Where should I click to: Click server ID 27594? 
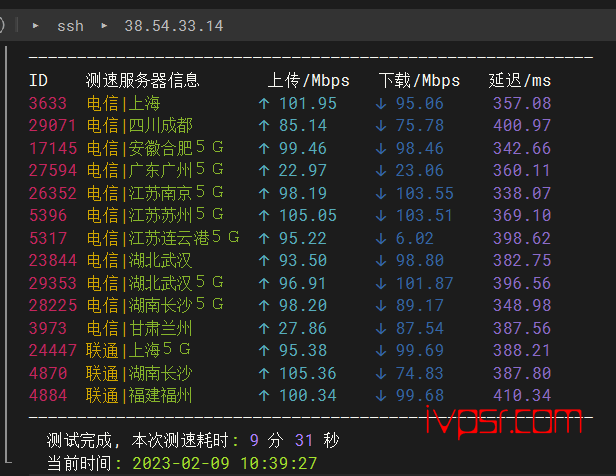53,170
